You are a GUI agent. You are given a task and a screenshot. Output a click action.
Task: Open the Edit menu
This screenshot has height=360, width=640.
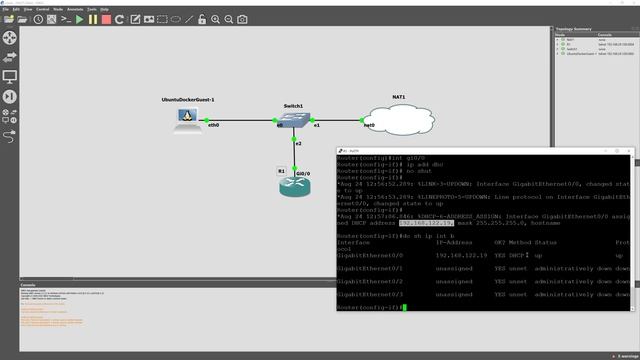point(16,9)
